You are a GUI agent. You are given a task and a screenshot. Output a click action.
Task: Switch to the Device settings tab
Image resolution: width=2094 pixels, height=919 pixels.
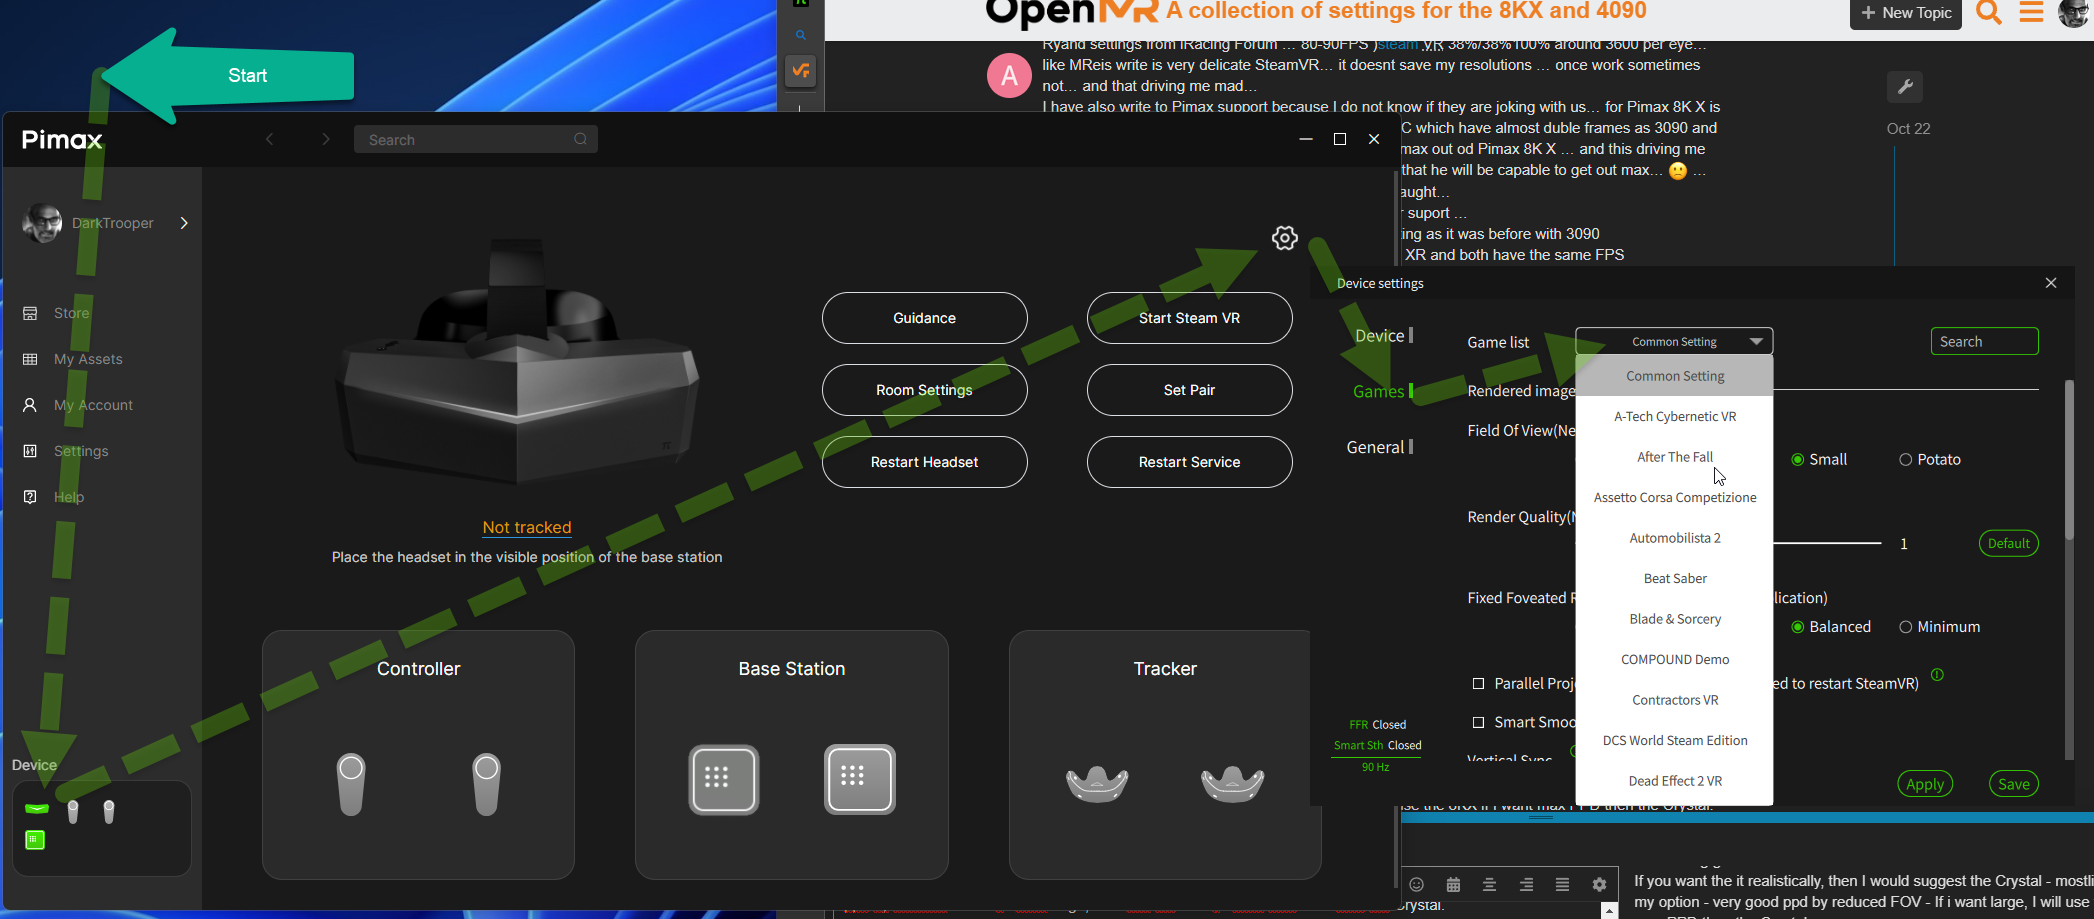pyautogui.click(x=1379, y=336)
